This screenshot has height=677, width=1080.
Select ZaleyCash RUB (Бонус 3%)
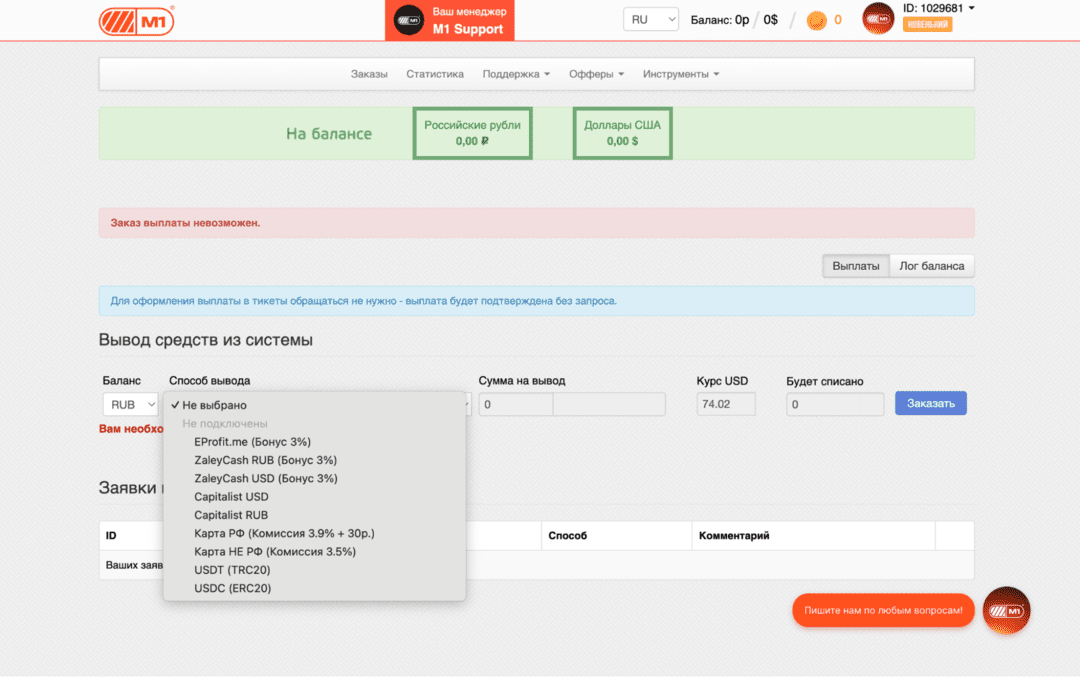(x=314, y=460)
